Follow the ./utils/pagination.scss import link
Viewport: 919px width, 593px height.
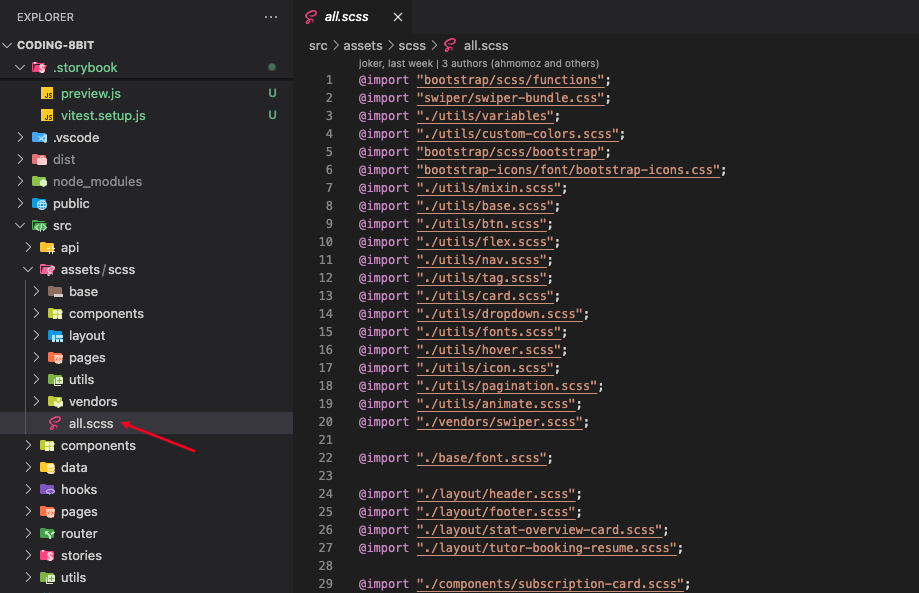tap(506, 386)
